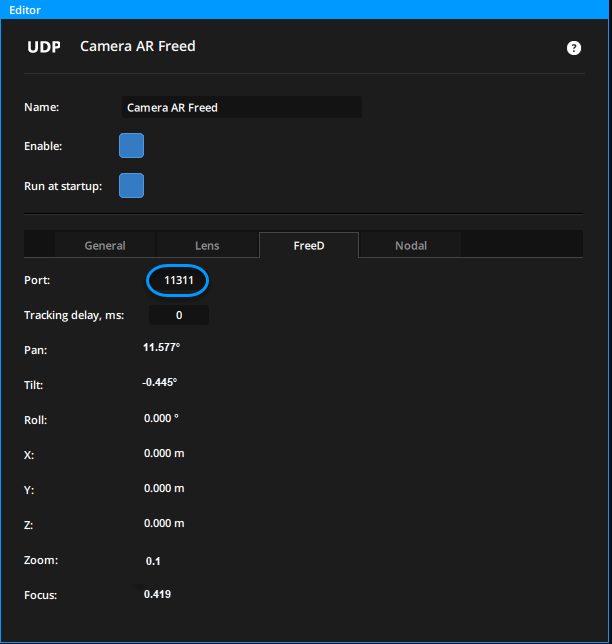Click the Tilt value -0.445°
Viewport: 612px width, 644px height.
point(160,383)
